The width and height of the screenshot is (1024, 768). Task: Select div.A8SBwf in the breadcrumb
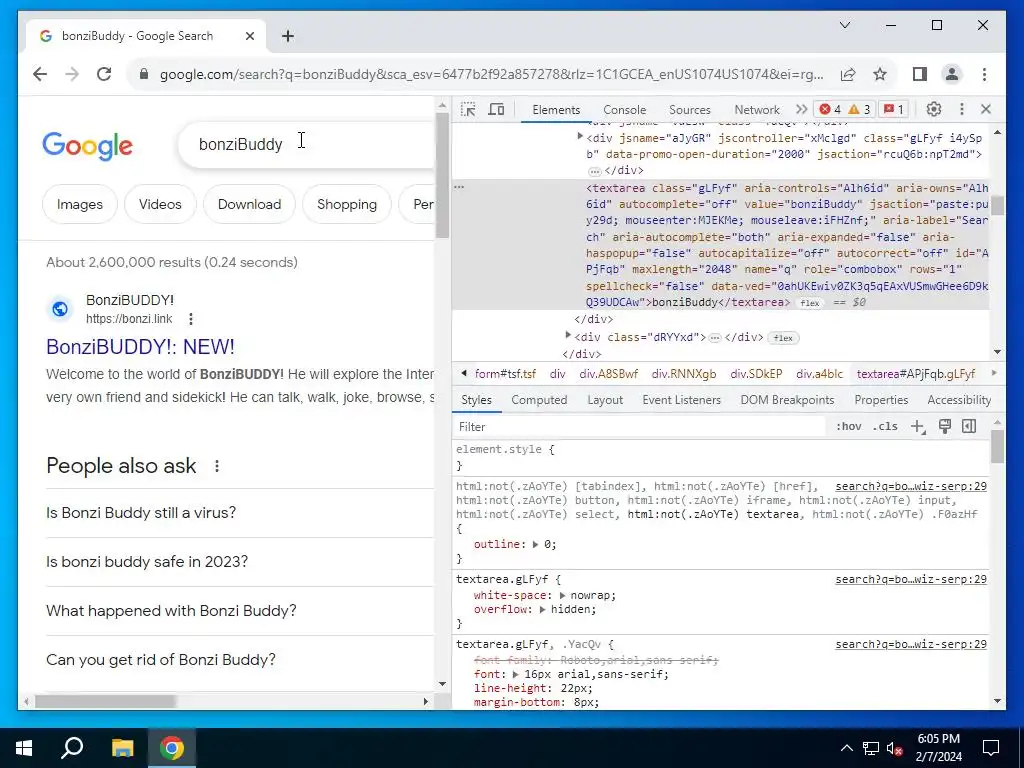point(609,374)
